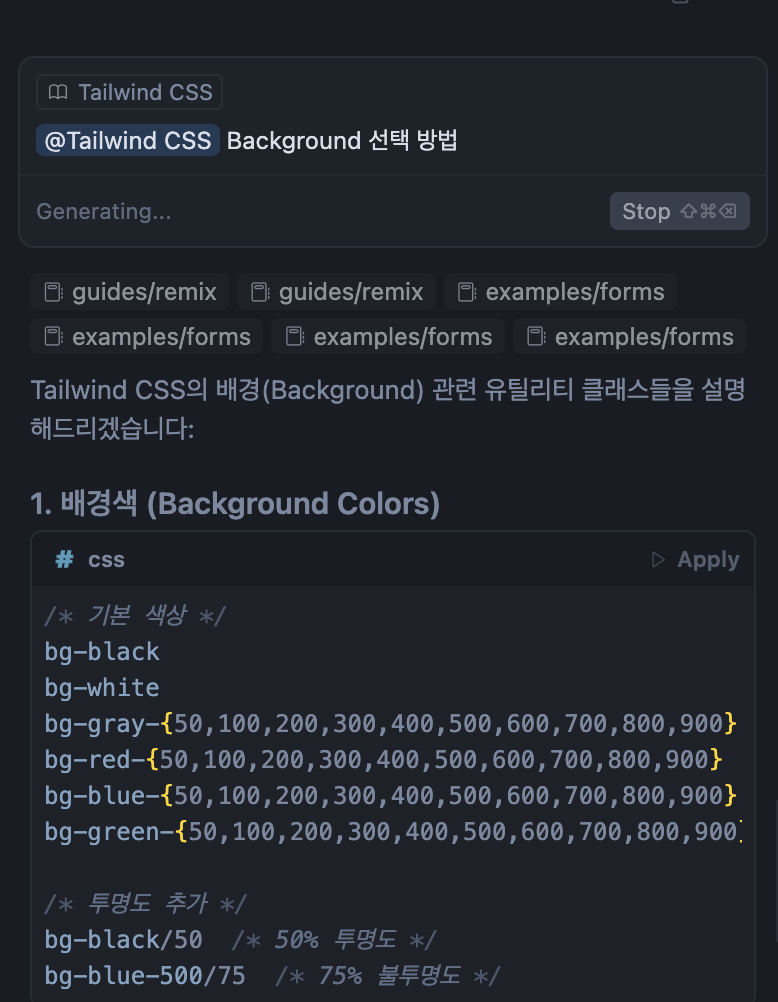This screenshot has height=1002, width=778.
Task: Open the examples/forms chip in the first row
Action: (x=561, y=292)
